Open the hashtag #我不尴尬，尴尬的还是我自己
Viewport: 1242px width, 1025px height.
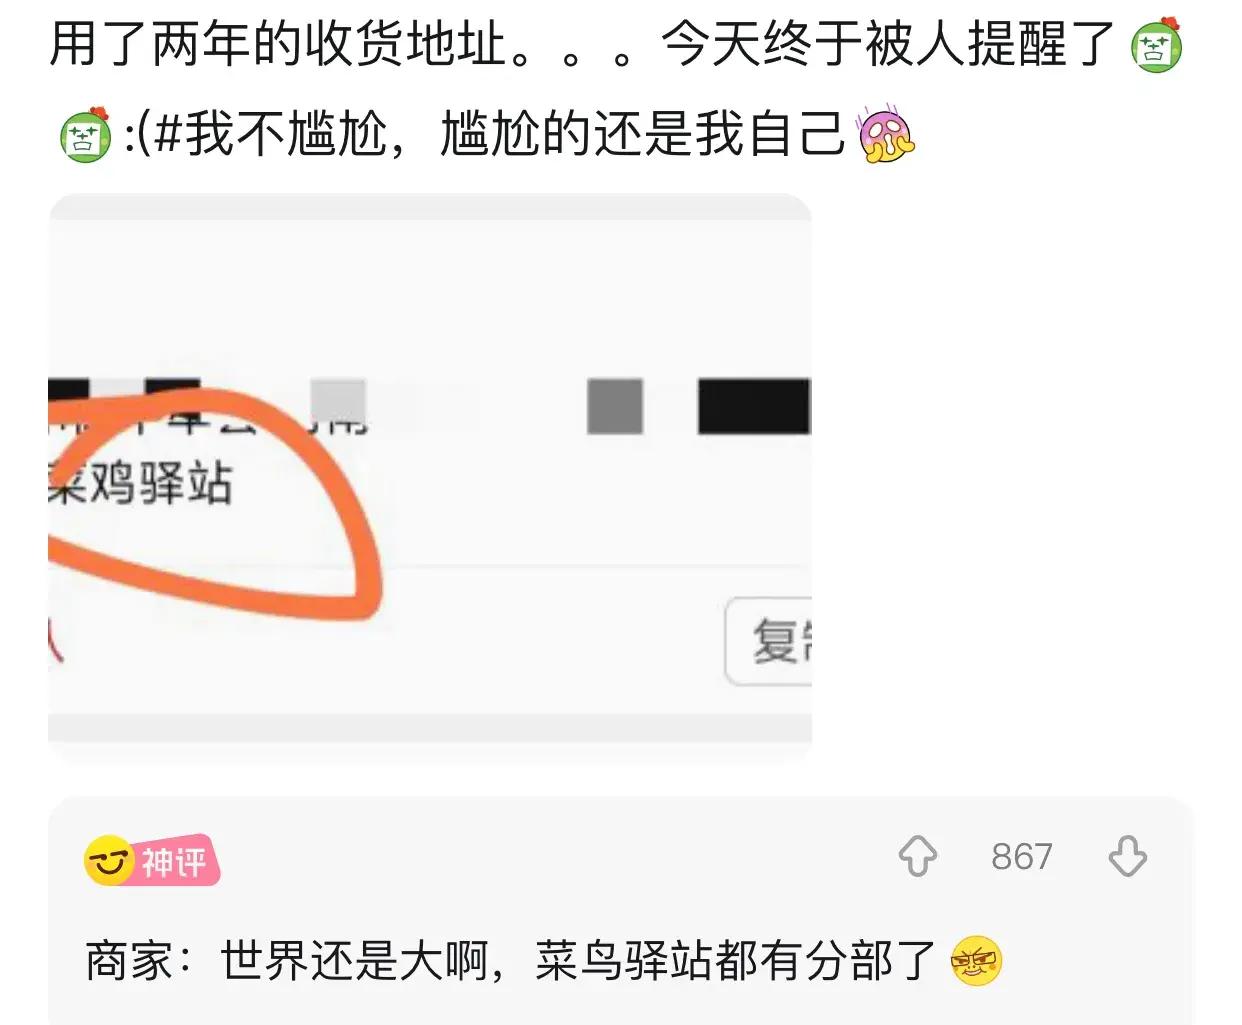tap(501, 135)
